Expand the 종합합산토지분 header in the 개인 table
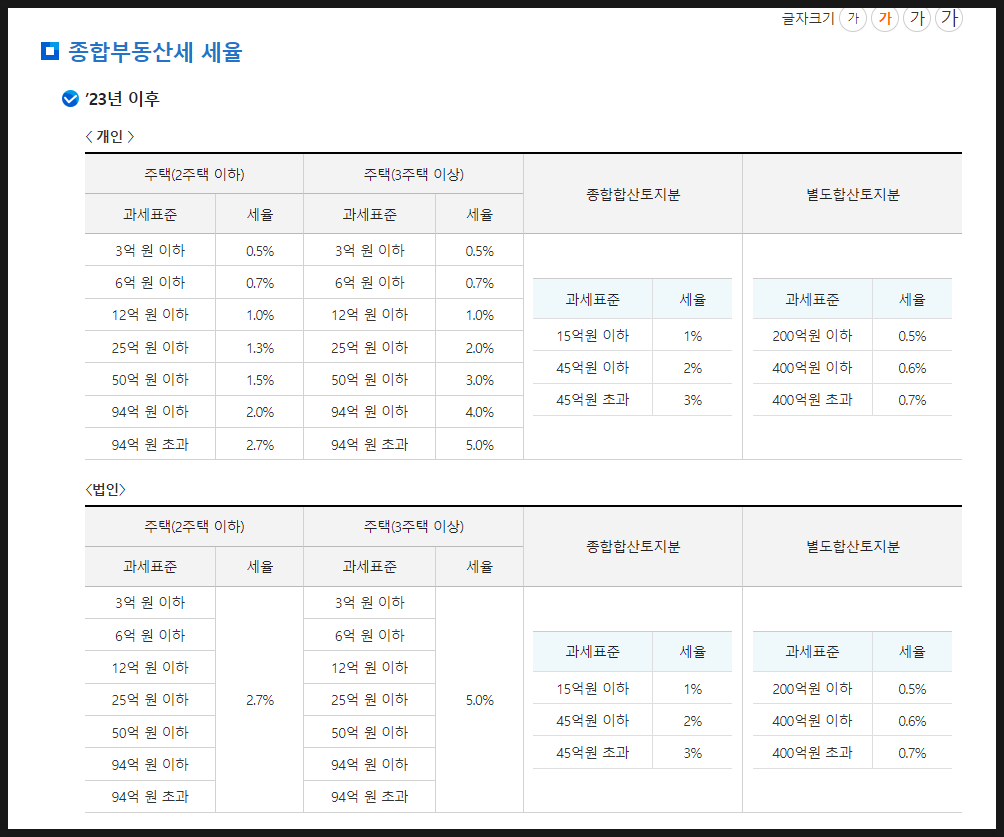The image size is (1004, 837). [632, 193]
